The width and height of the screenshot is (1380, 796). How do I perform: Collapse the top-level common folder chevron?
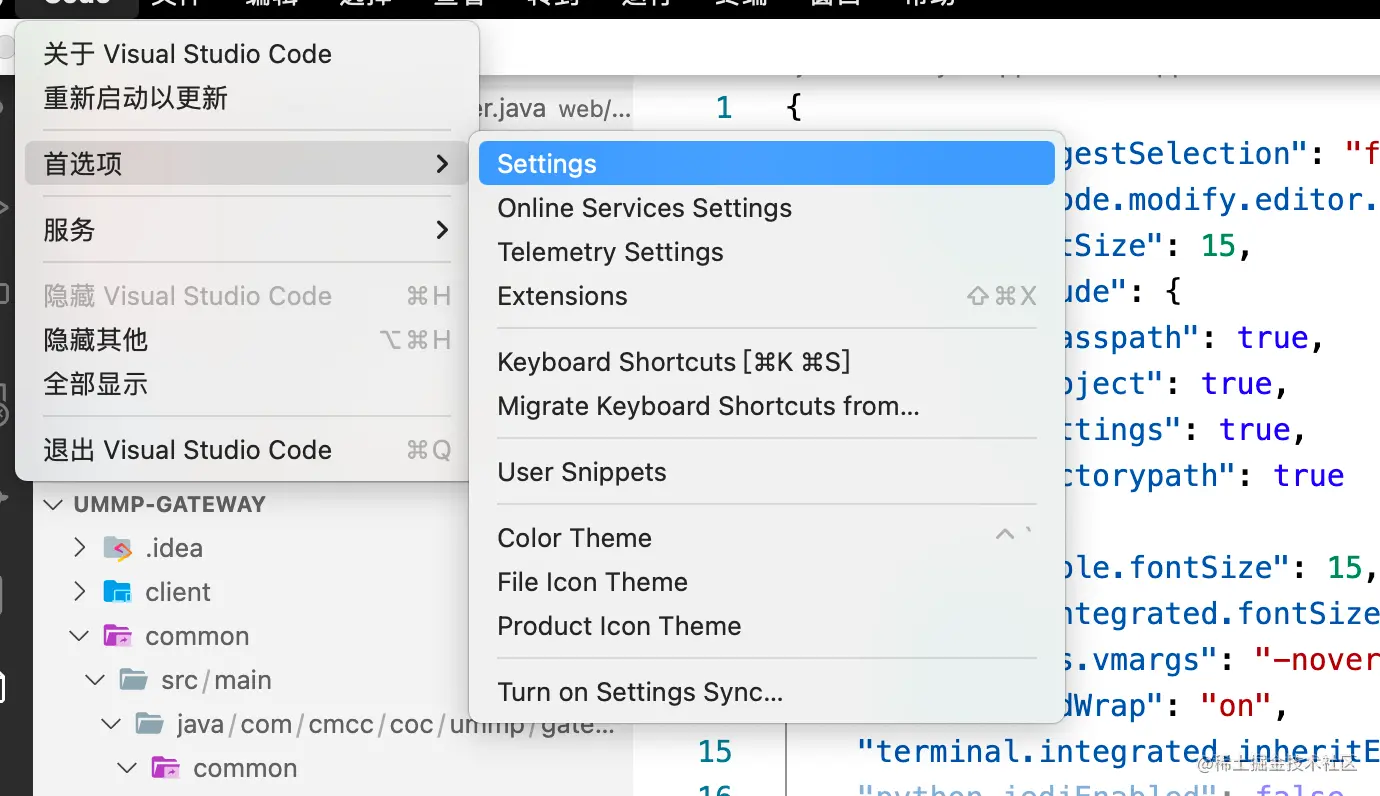pyautogui.click(x=80, y=636)
